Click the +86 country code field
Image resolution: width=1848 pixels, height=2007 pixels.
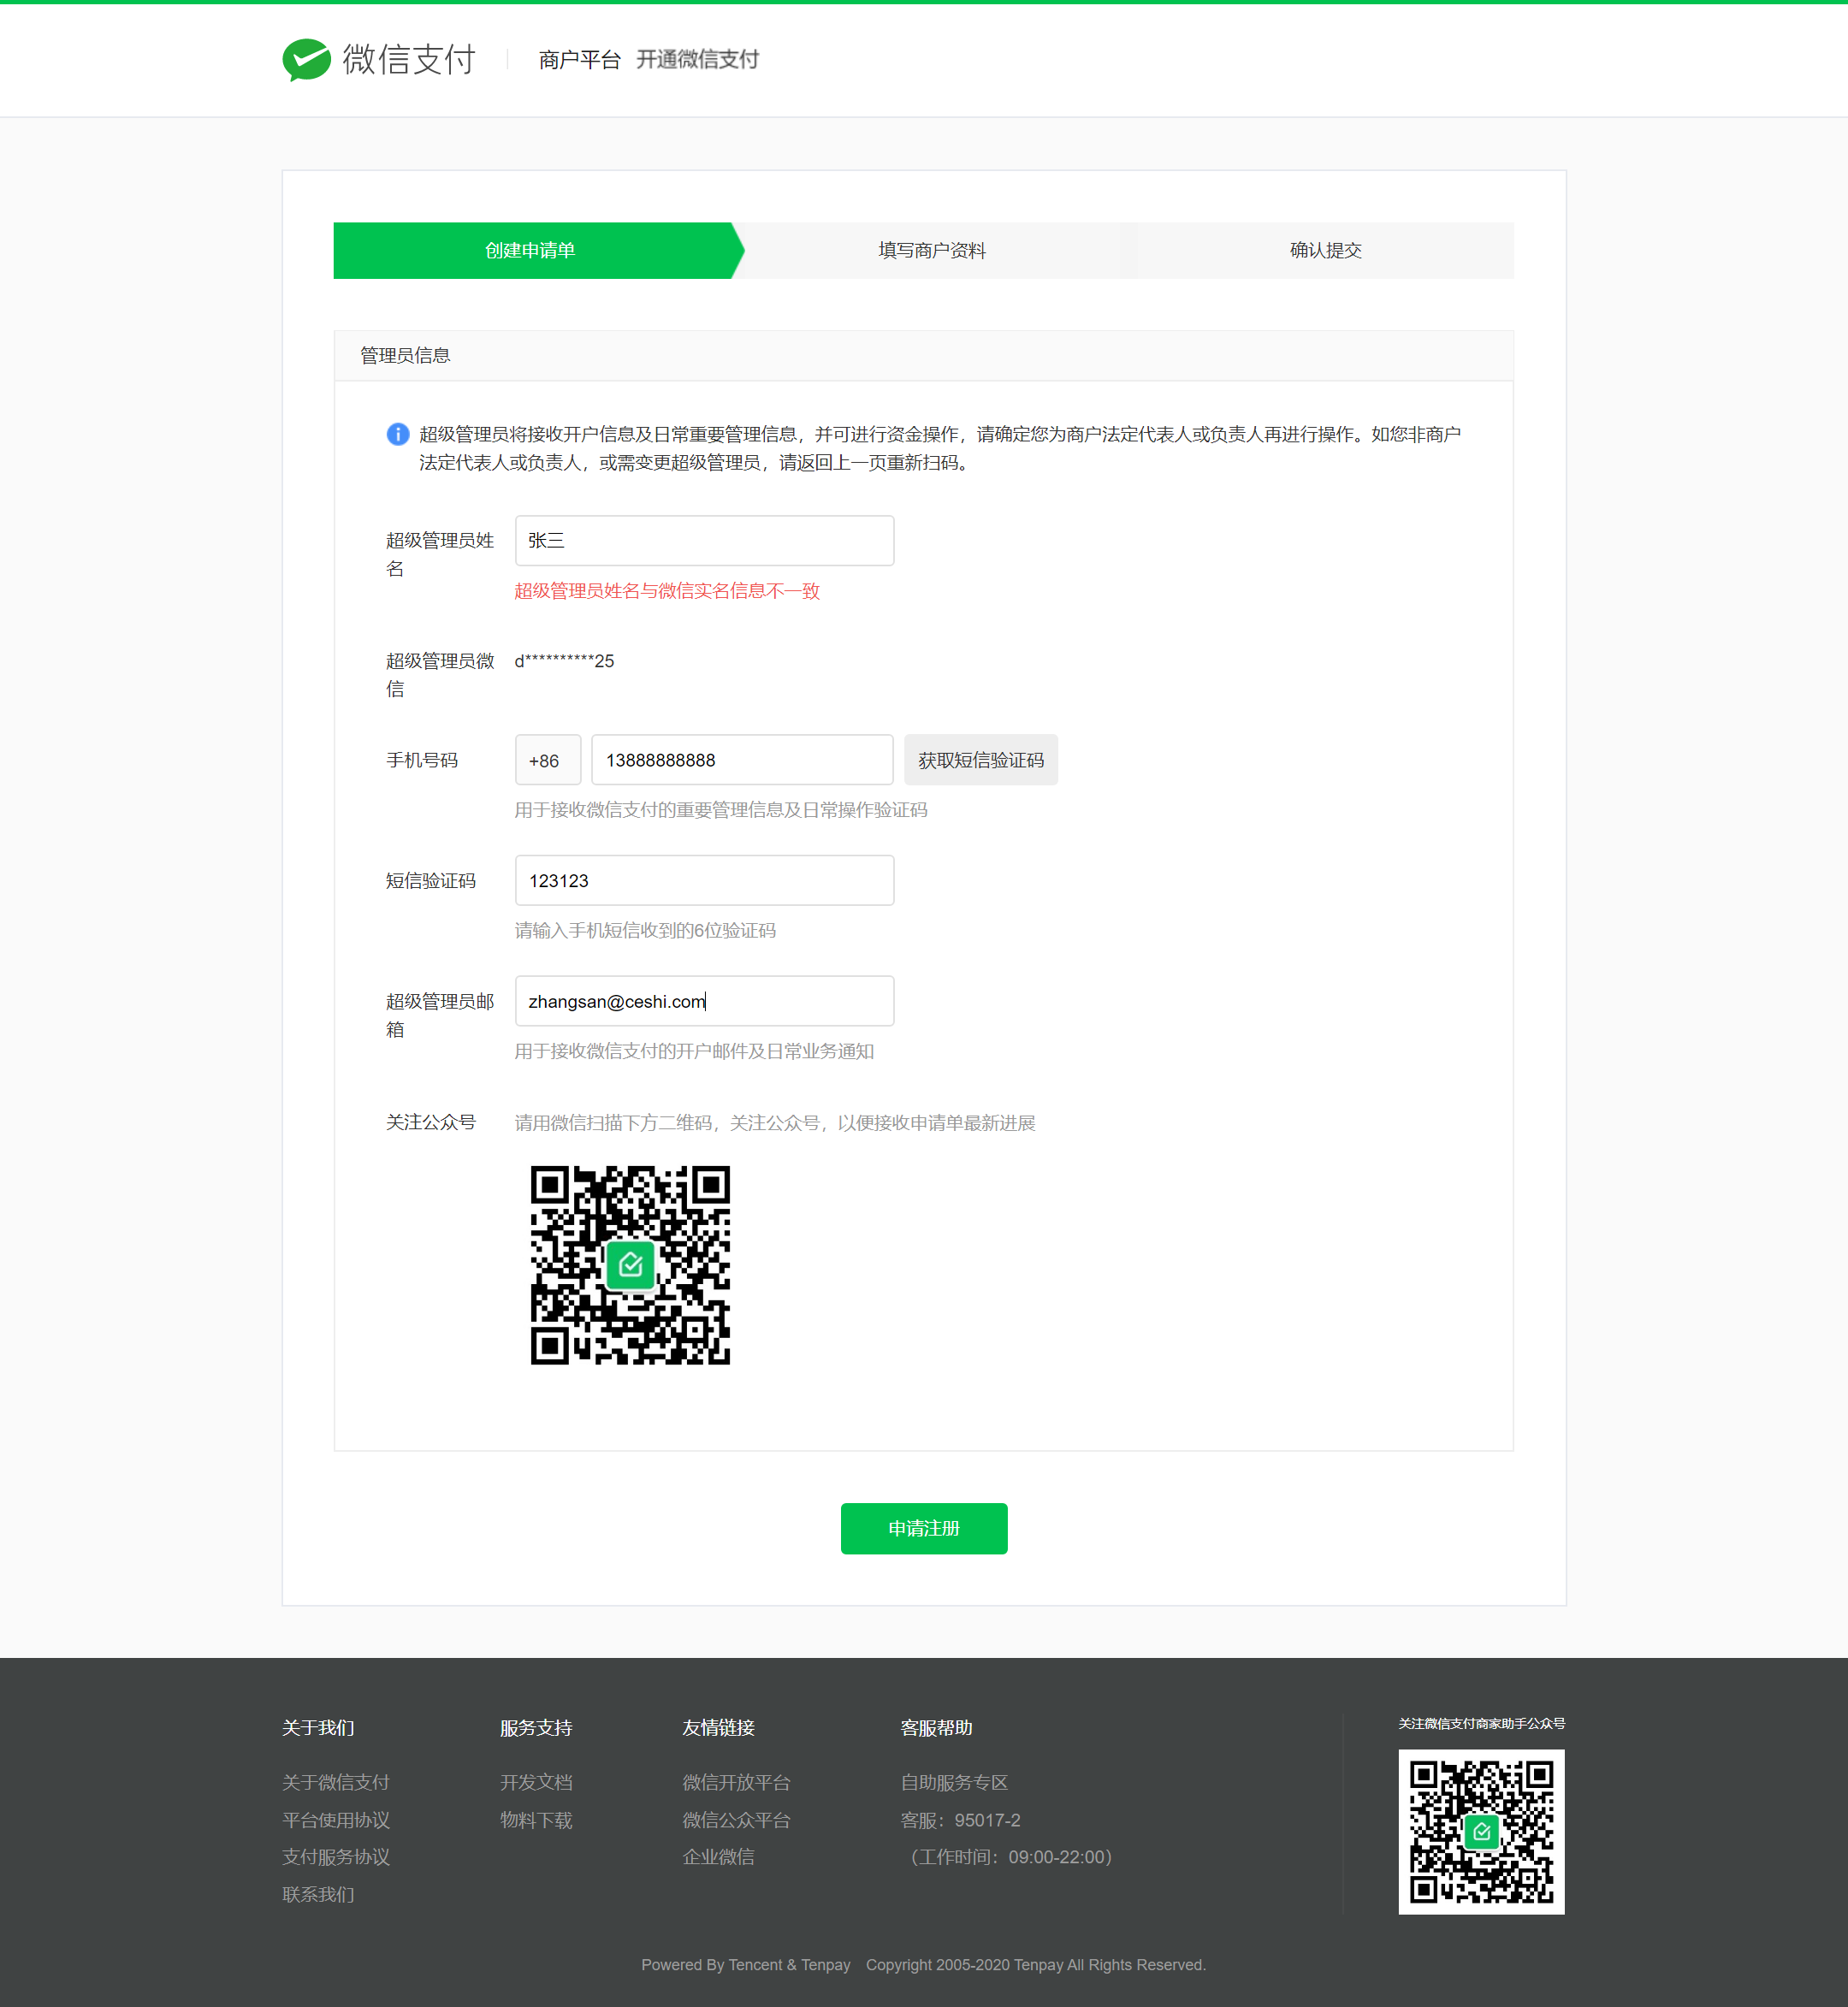click(x=548, y=760)
